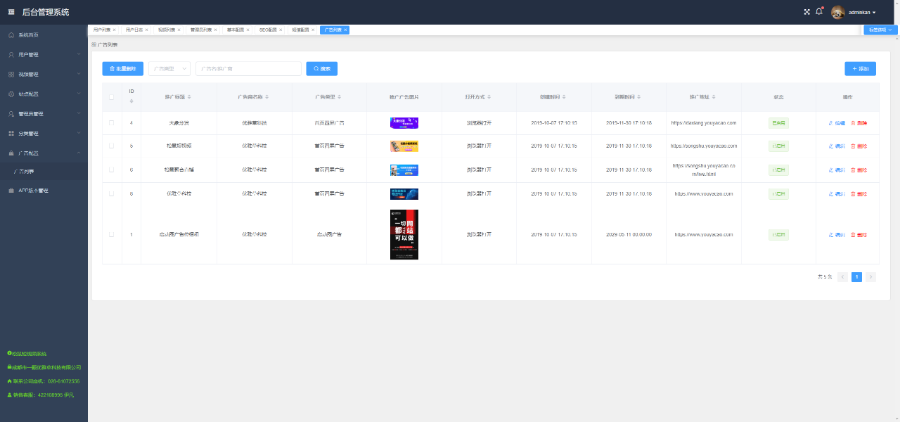Open the admin username dropdown
The image size is (900, 422).
862,12
